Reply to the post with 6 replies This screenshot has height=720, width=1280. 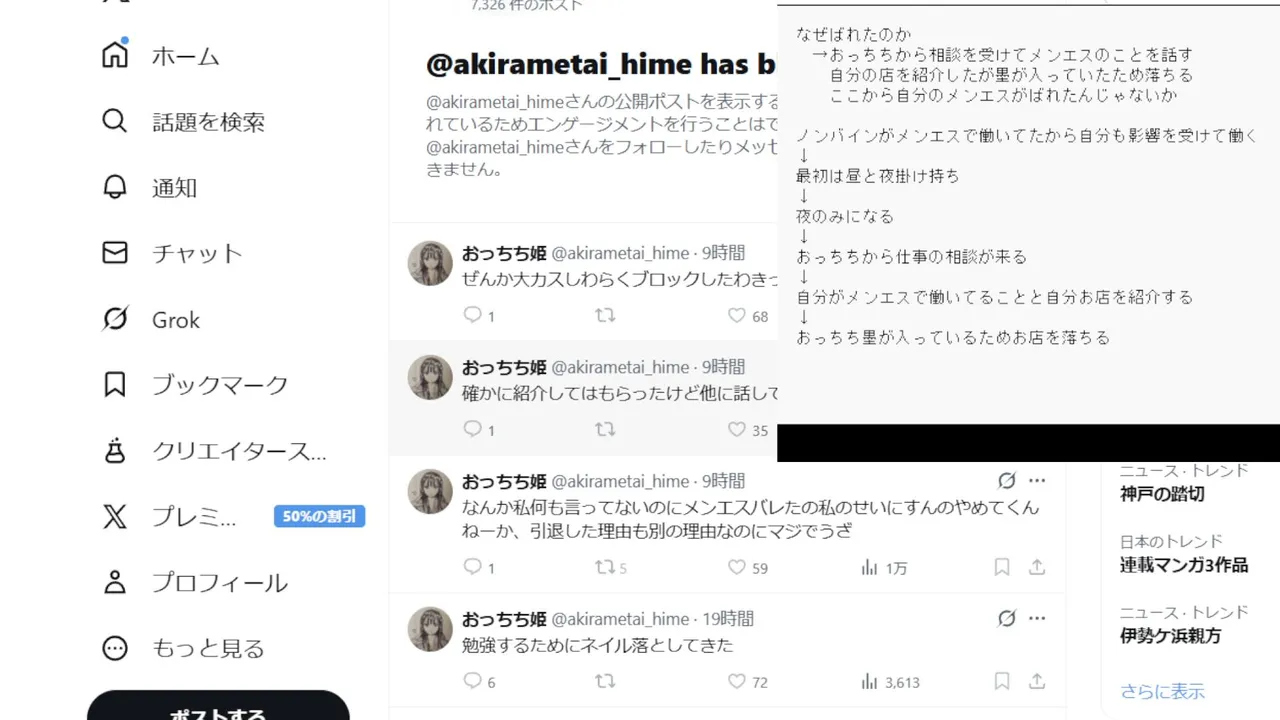(473, 682)
